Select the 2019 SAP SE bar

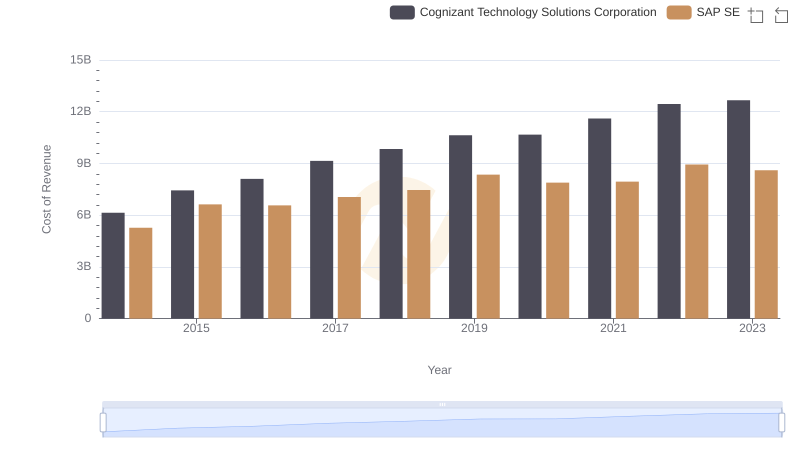pyautogui.click(x=488, y=247)
